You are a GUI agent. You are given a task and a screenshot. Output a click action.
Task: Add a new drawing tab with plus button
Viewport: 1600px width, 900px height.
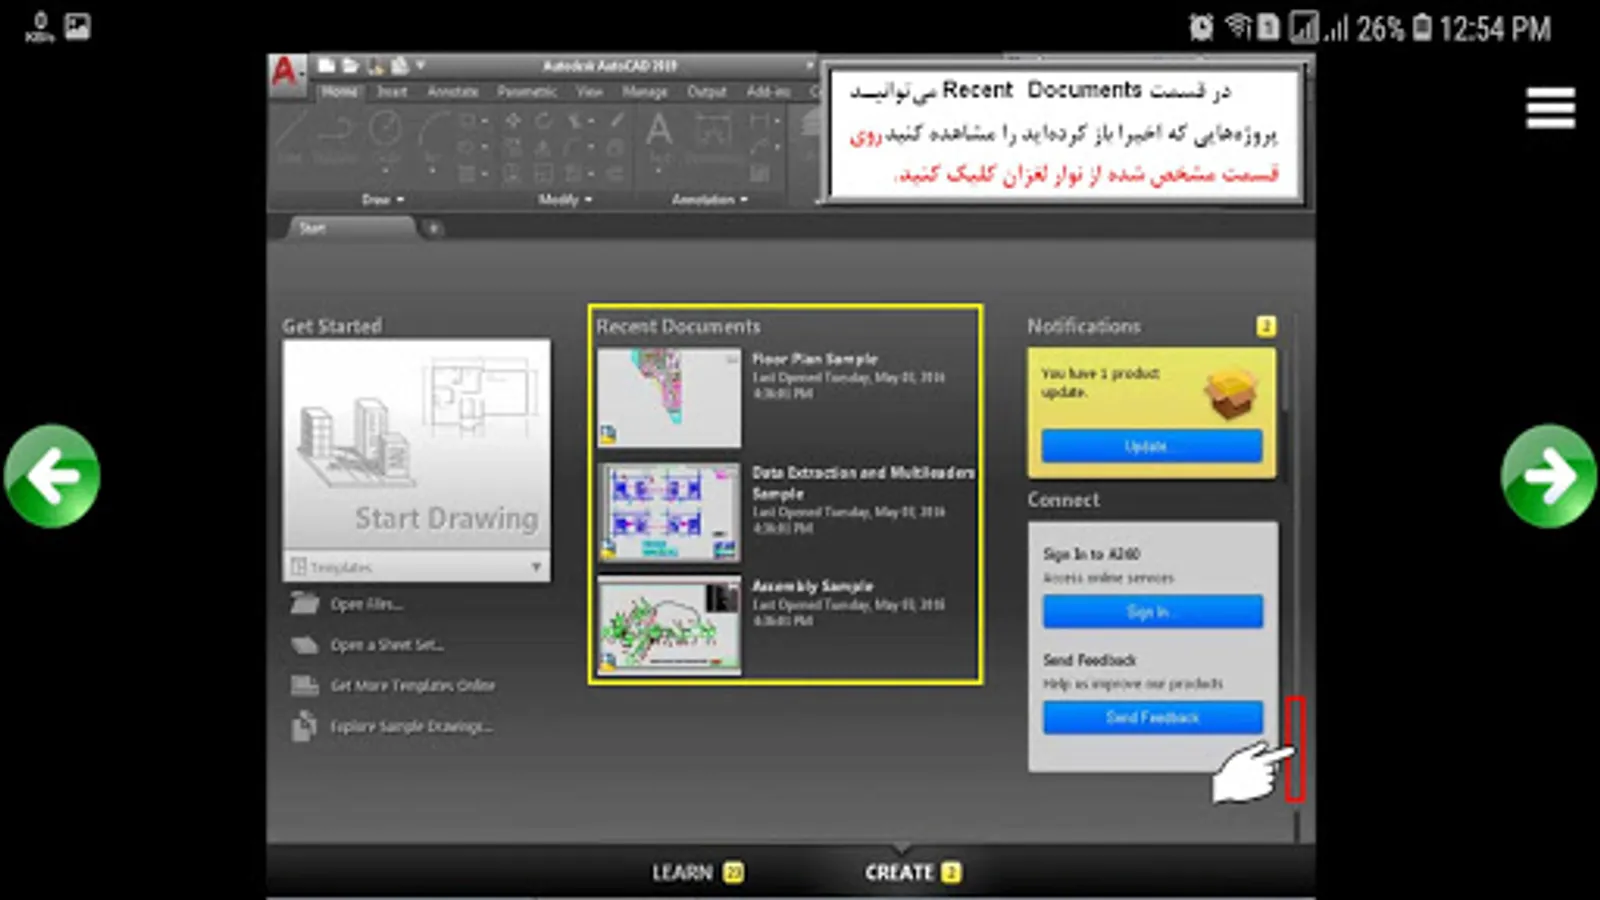tap(433, 229)
